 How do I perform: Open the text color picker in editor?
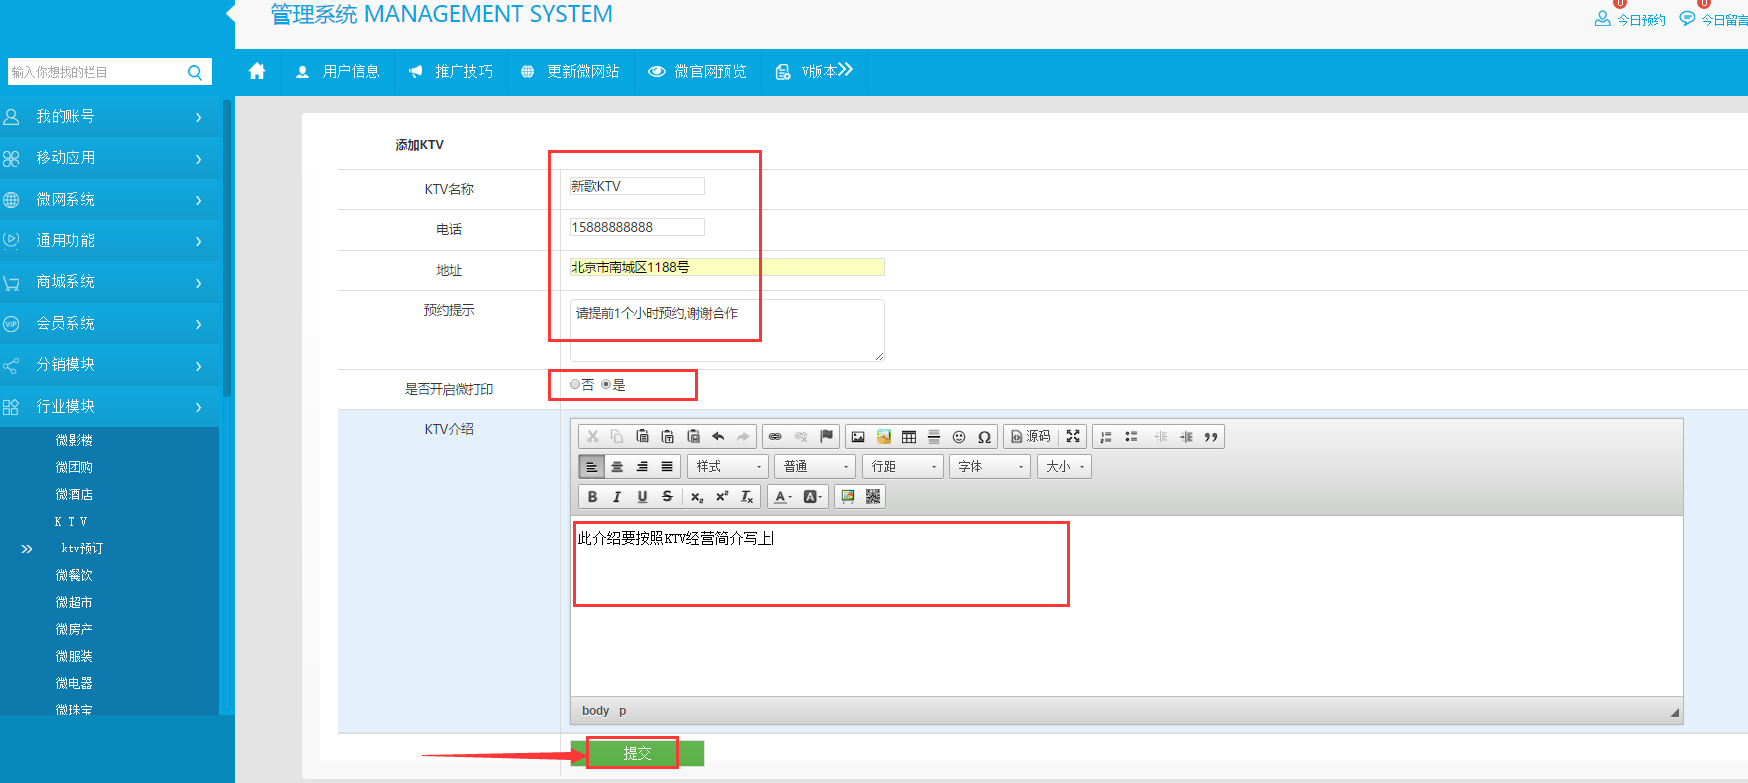pos(783,497)
